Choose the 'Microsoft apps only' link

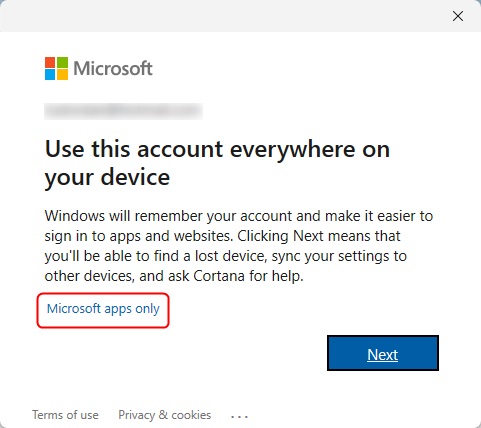(103, 309)
